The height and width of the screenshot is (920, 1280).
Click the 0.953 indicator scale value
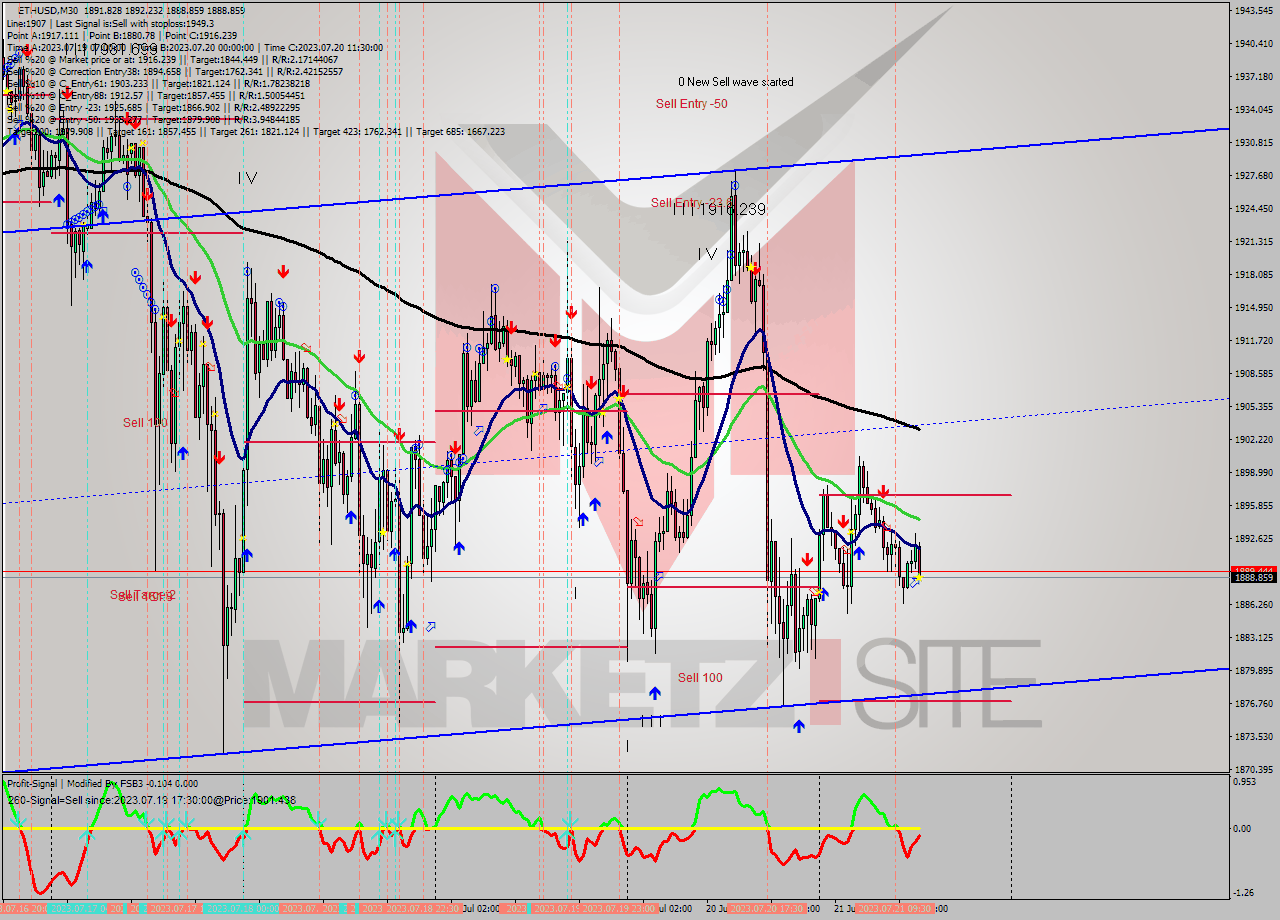pos(1246,782)
